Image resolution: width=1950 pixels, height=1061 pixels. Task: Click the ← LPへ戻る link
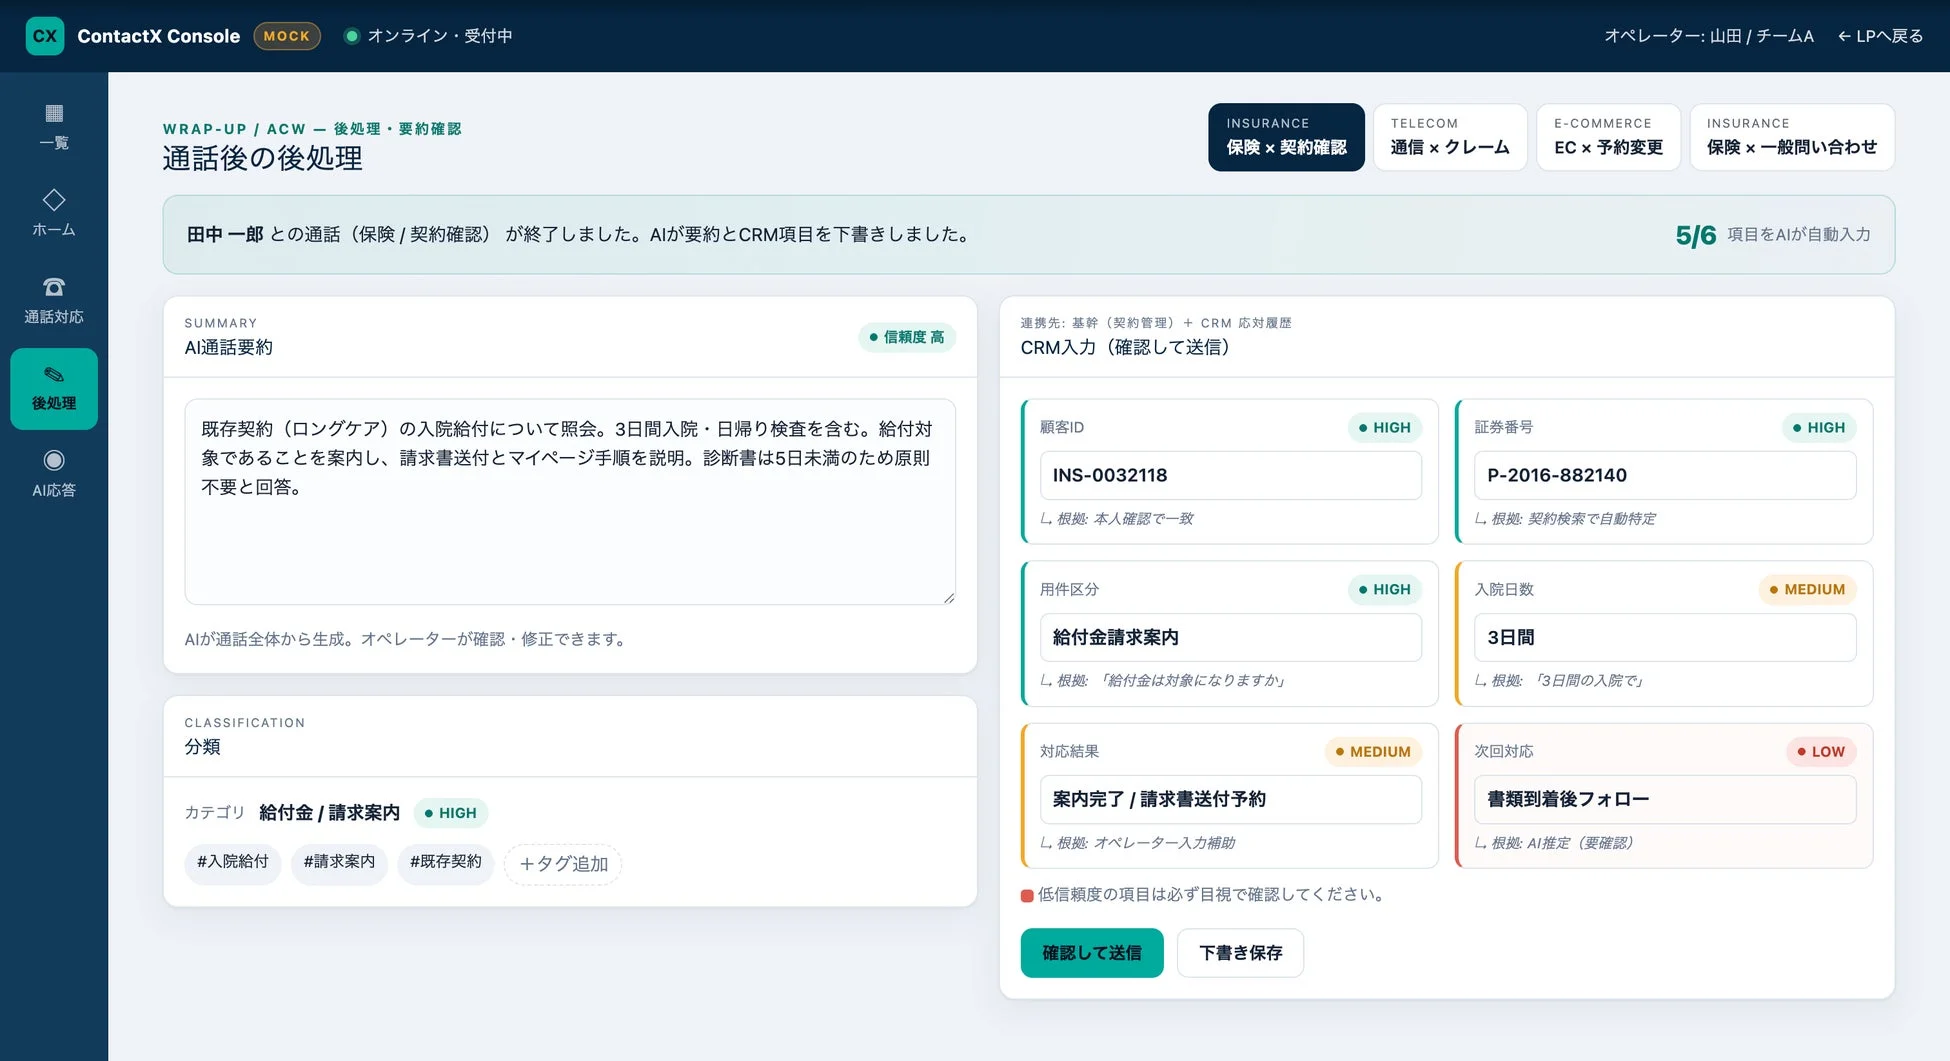click(1880, 36)
